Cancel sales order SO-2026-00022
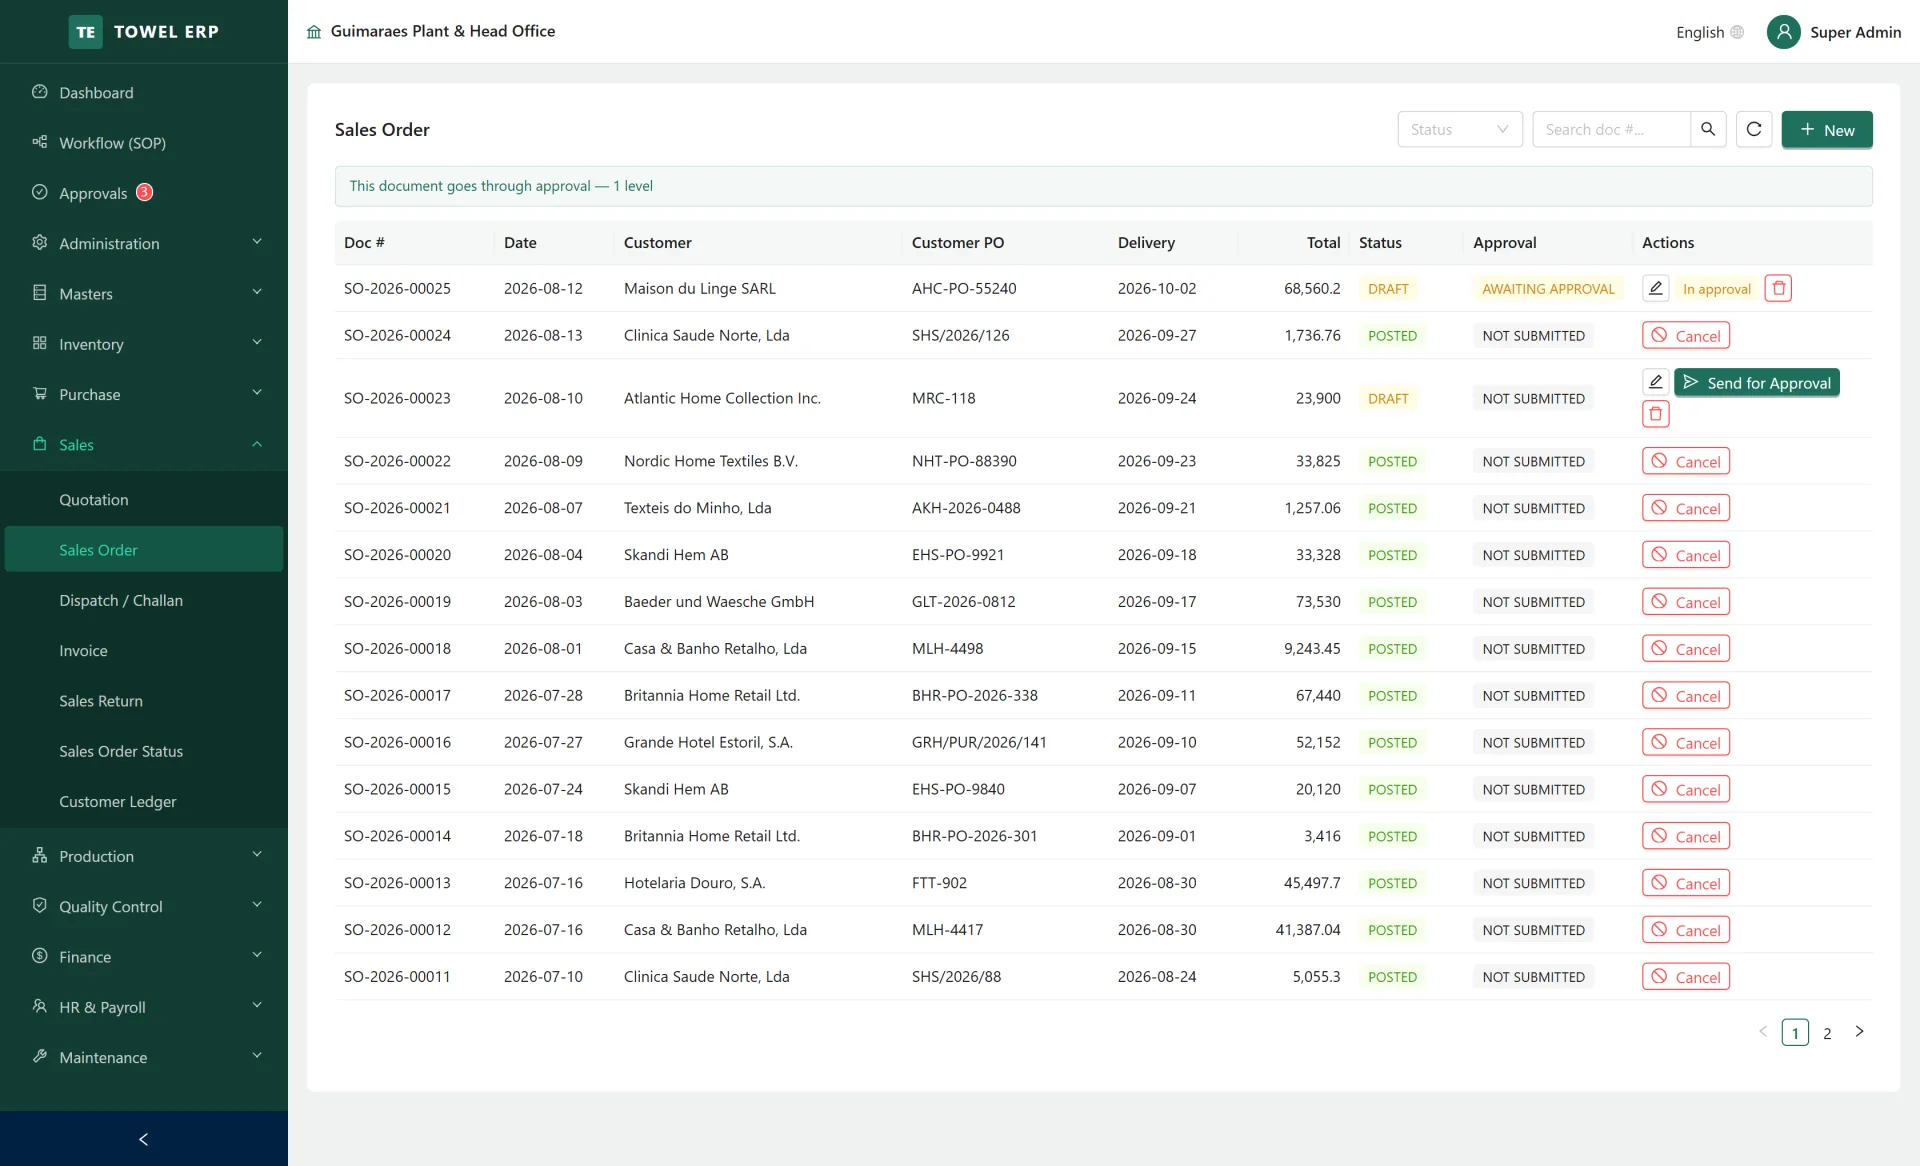This screenshot has width=1920, height=1166. [x=1686, y=461]
